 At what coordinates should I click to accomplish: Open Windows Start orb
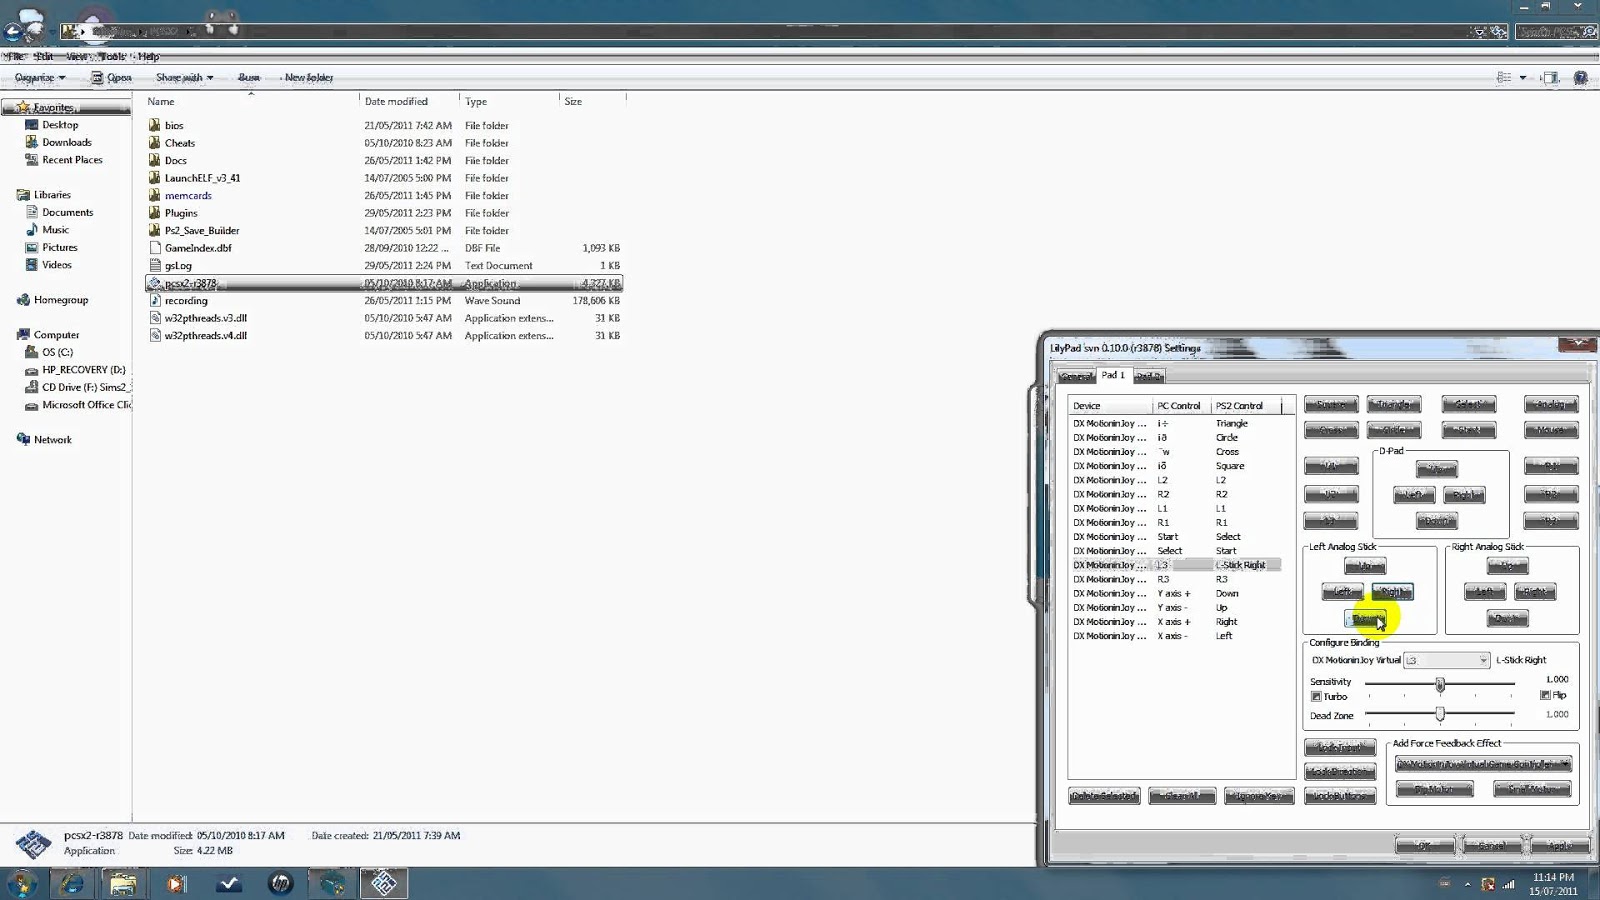click(22, 883)
